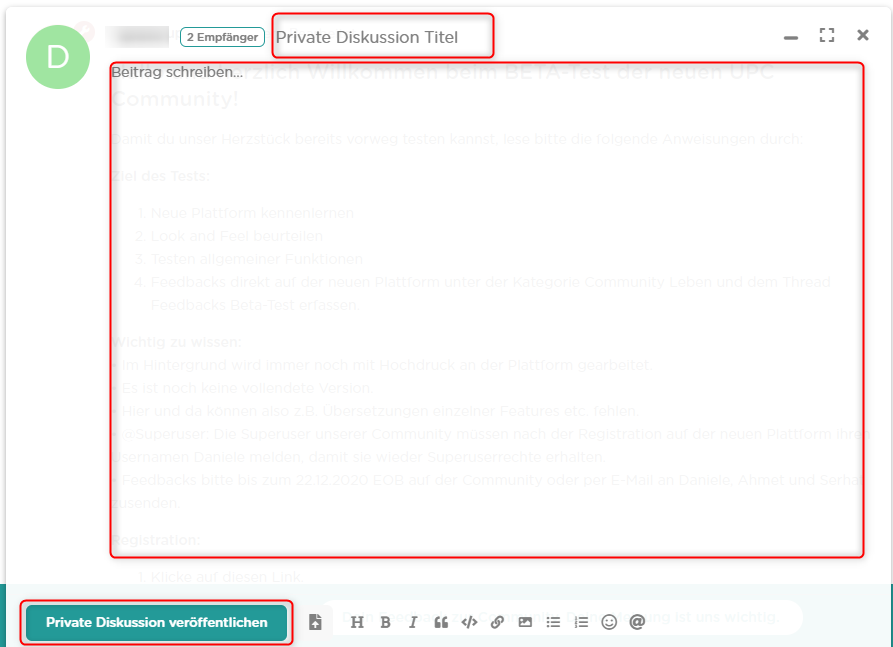893x647 pixels.
Task: Focus the Private Diskussion Titel field
Action: [x=383, y=37]
